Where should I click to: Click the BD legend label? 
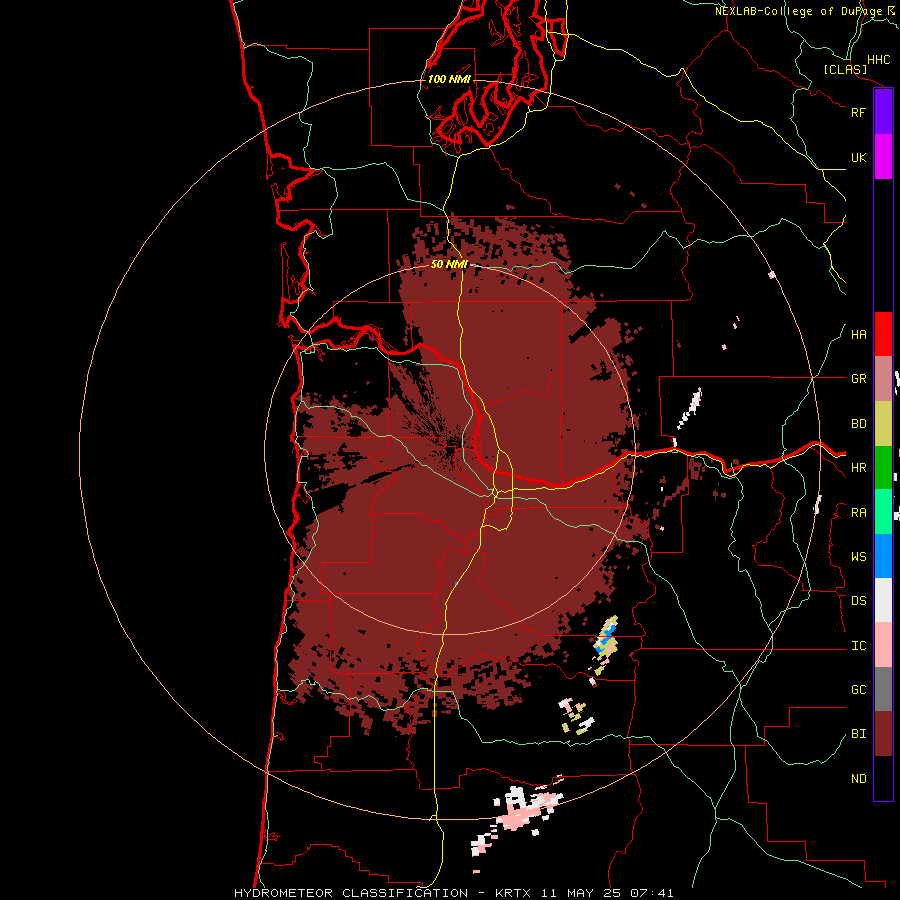[x=858, y=424]
